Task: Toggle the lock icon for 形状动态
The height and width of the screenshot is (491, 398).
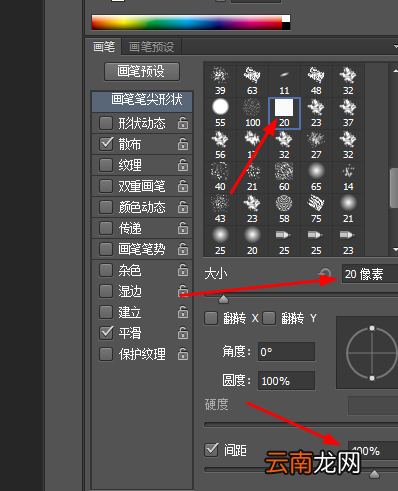Action: (x=183, y=123)
